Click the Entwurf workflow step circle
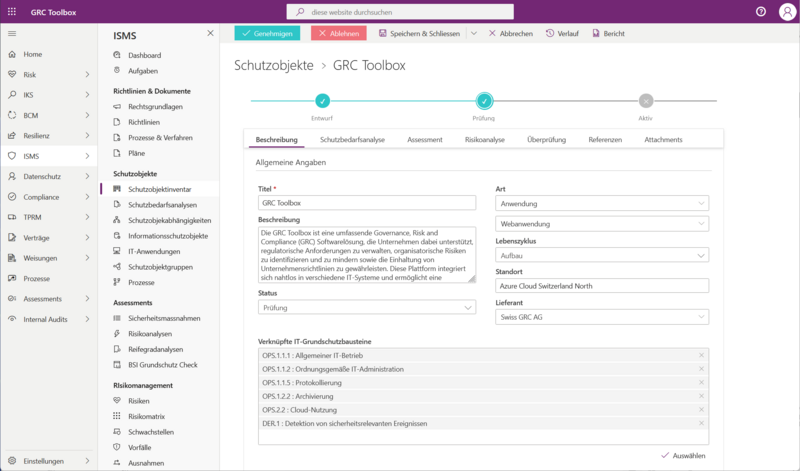 322,100
